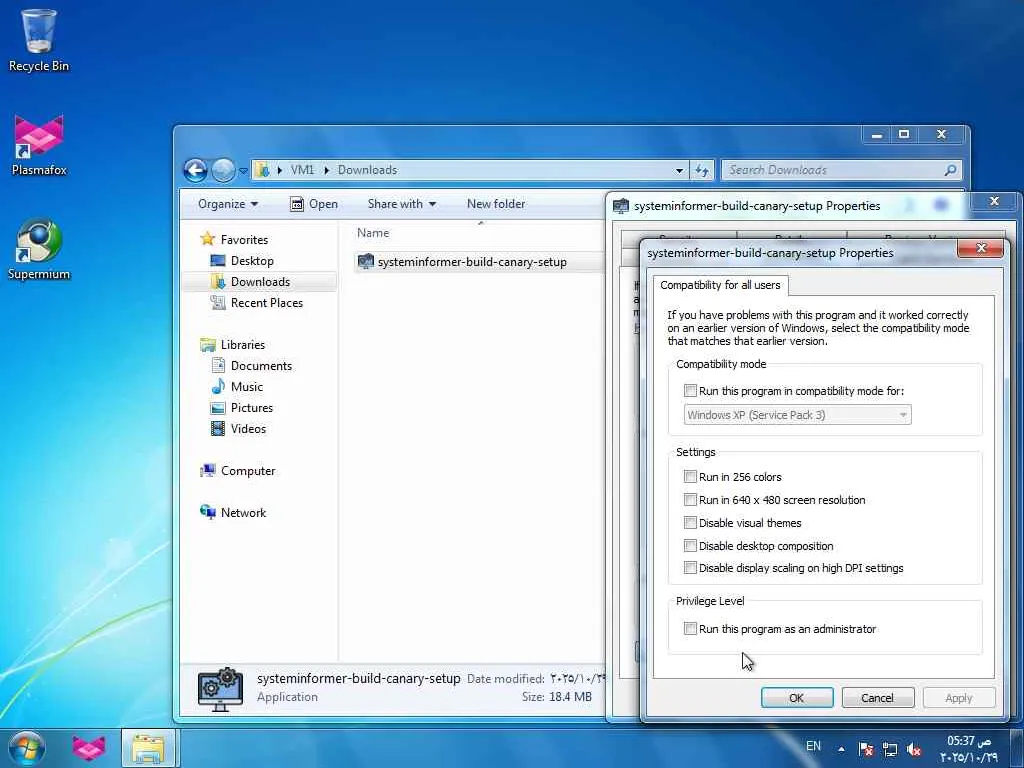Launch the Plasmafox desktop shortcut

[x=39, y=145]
